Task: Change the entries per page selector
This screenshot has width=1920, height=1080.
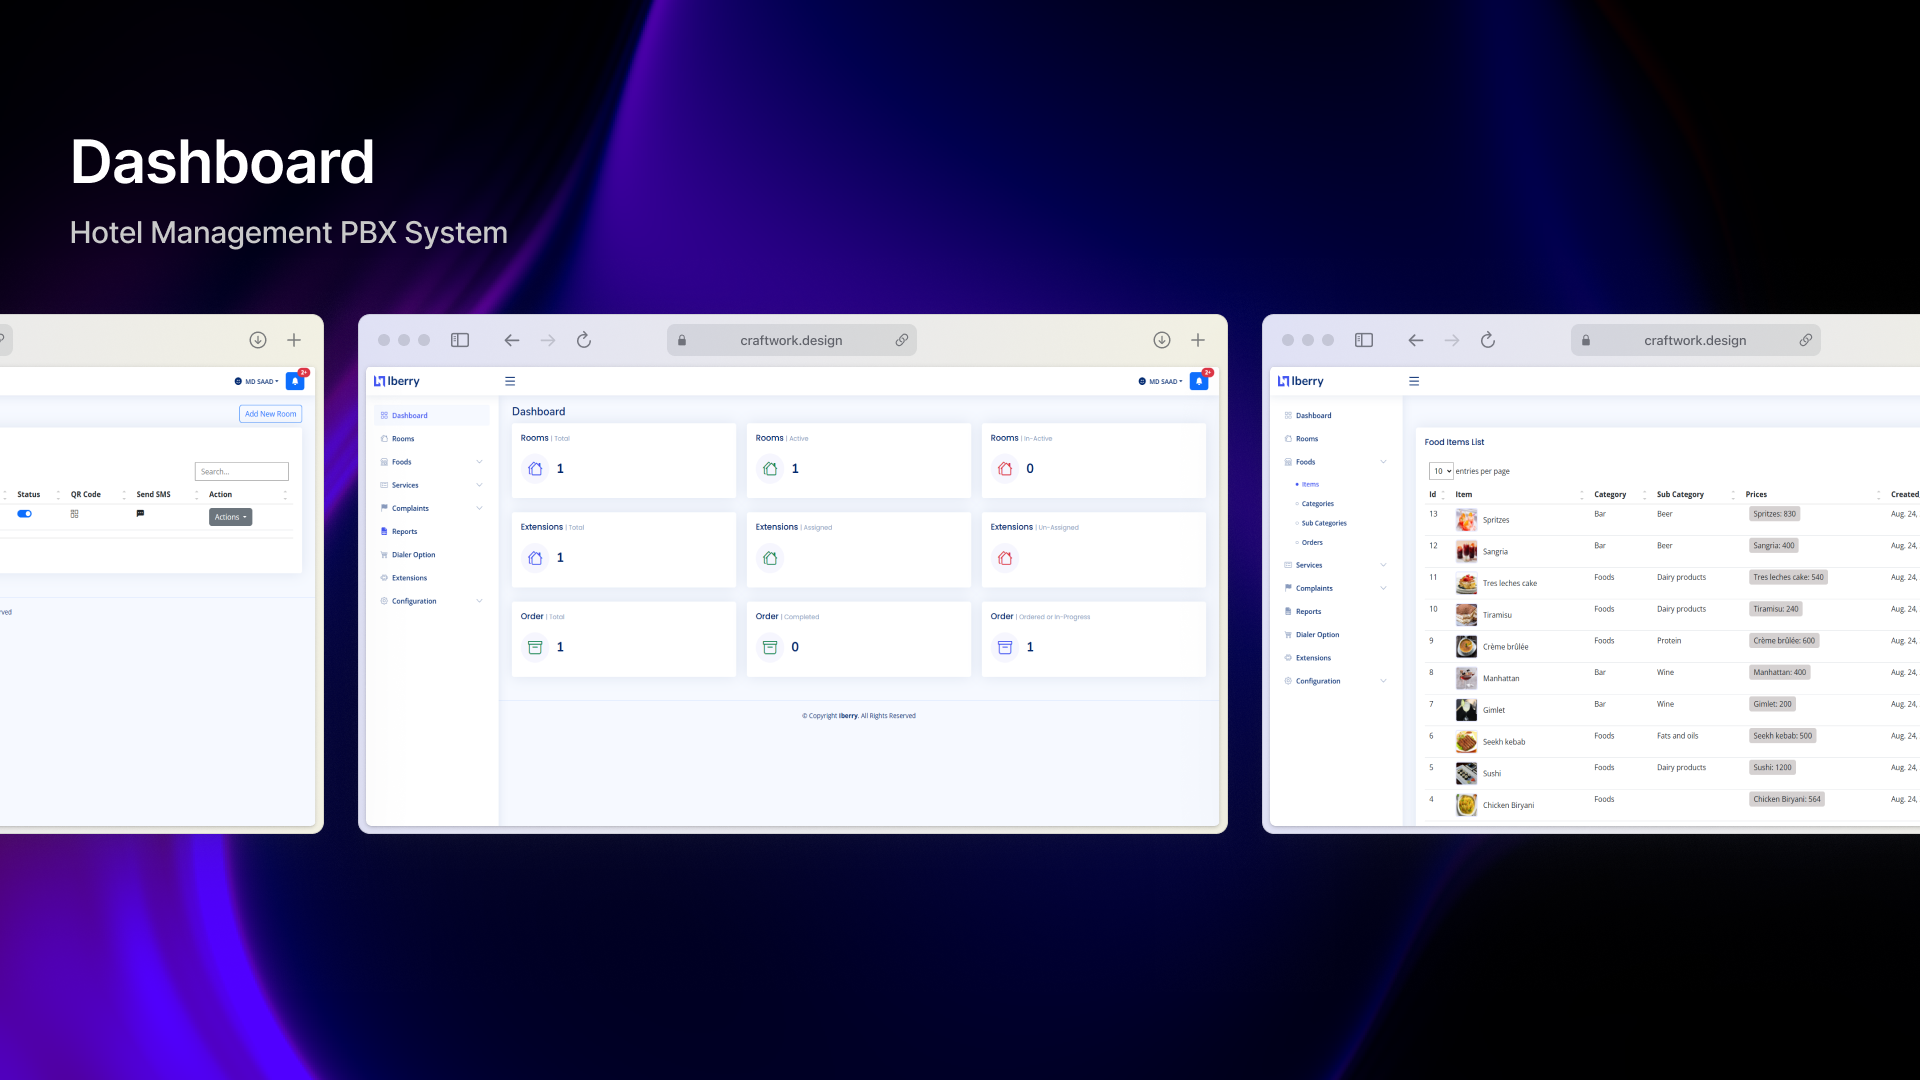Action: click(x=1440, y=471)
